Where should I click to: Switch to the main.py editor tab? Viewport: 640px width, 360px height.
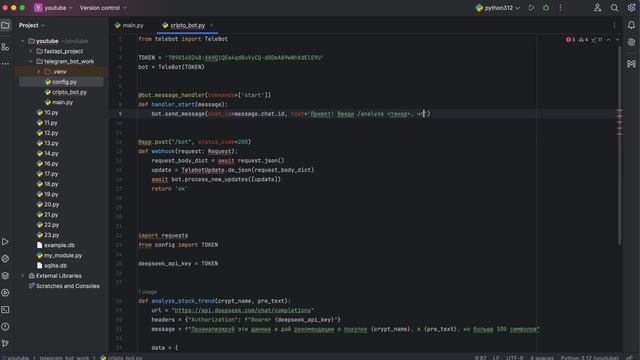129,25
